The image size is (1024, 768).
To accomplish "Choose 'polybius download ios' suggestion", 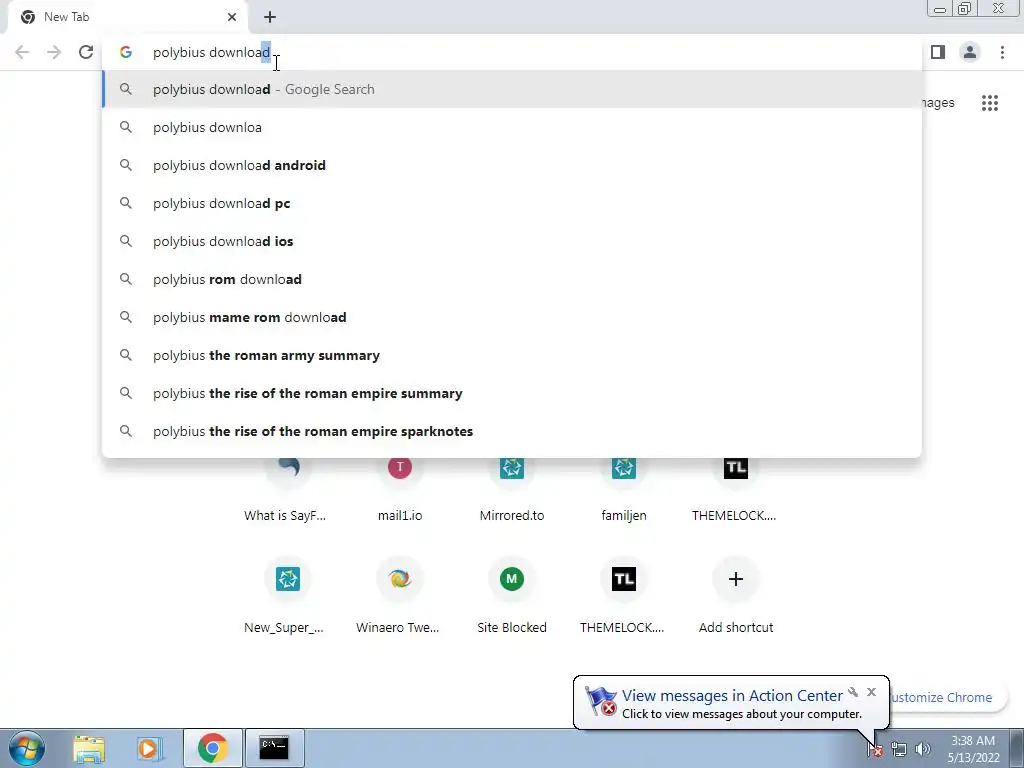I will 512,241.
